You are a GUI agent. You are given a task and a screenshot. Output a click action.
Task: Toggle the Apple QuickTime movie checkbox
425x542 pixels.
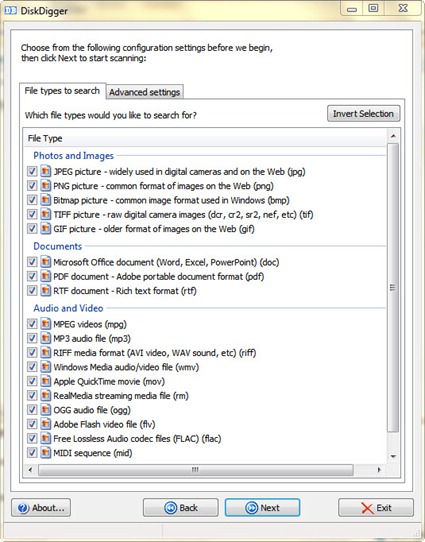32,381
